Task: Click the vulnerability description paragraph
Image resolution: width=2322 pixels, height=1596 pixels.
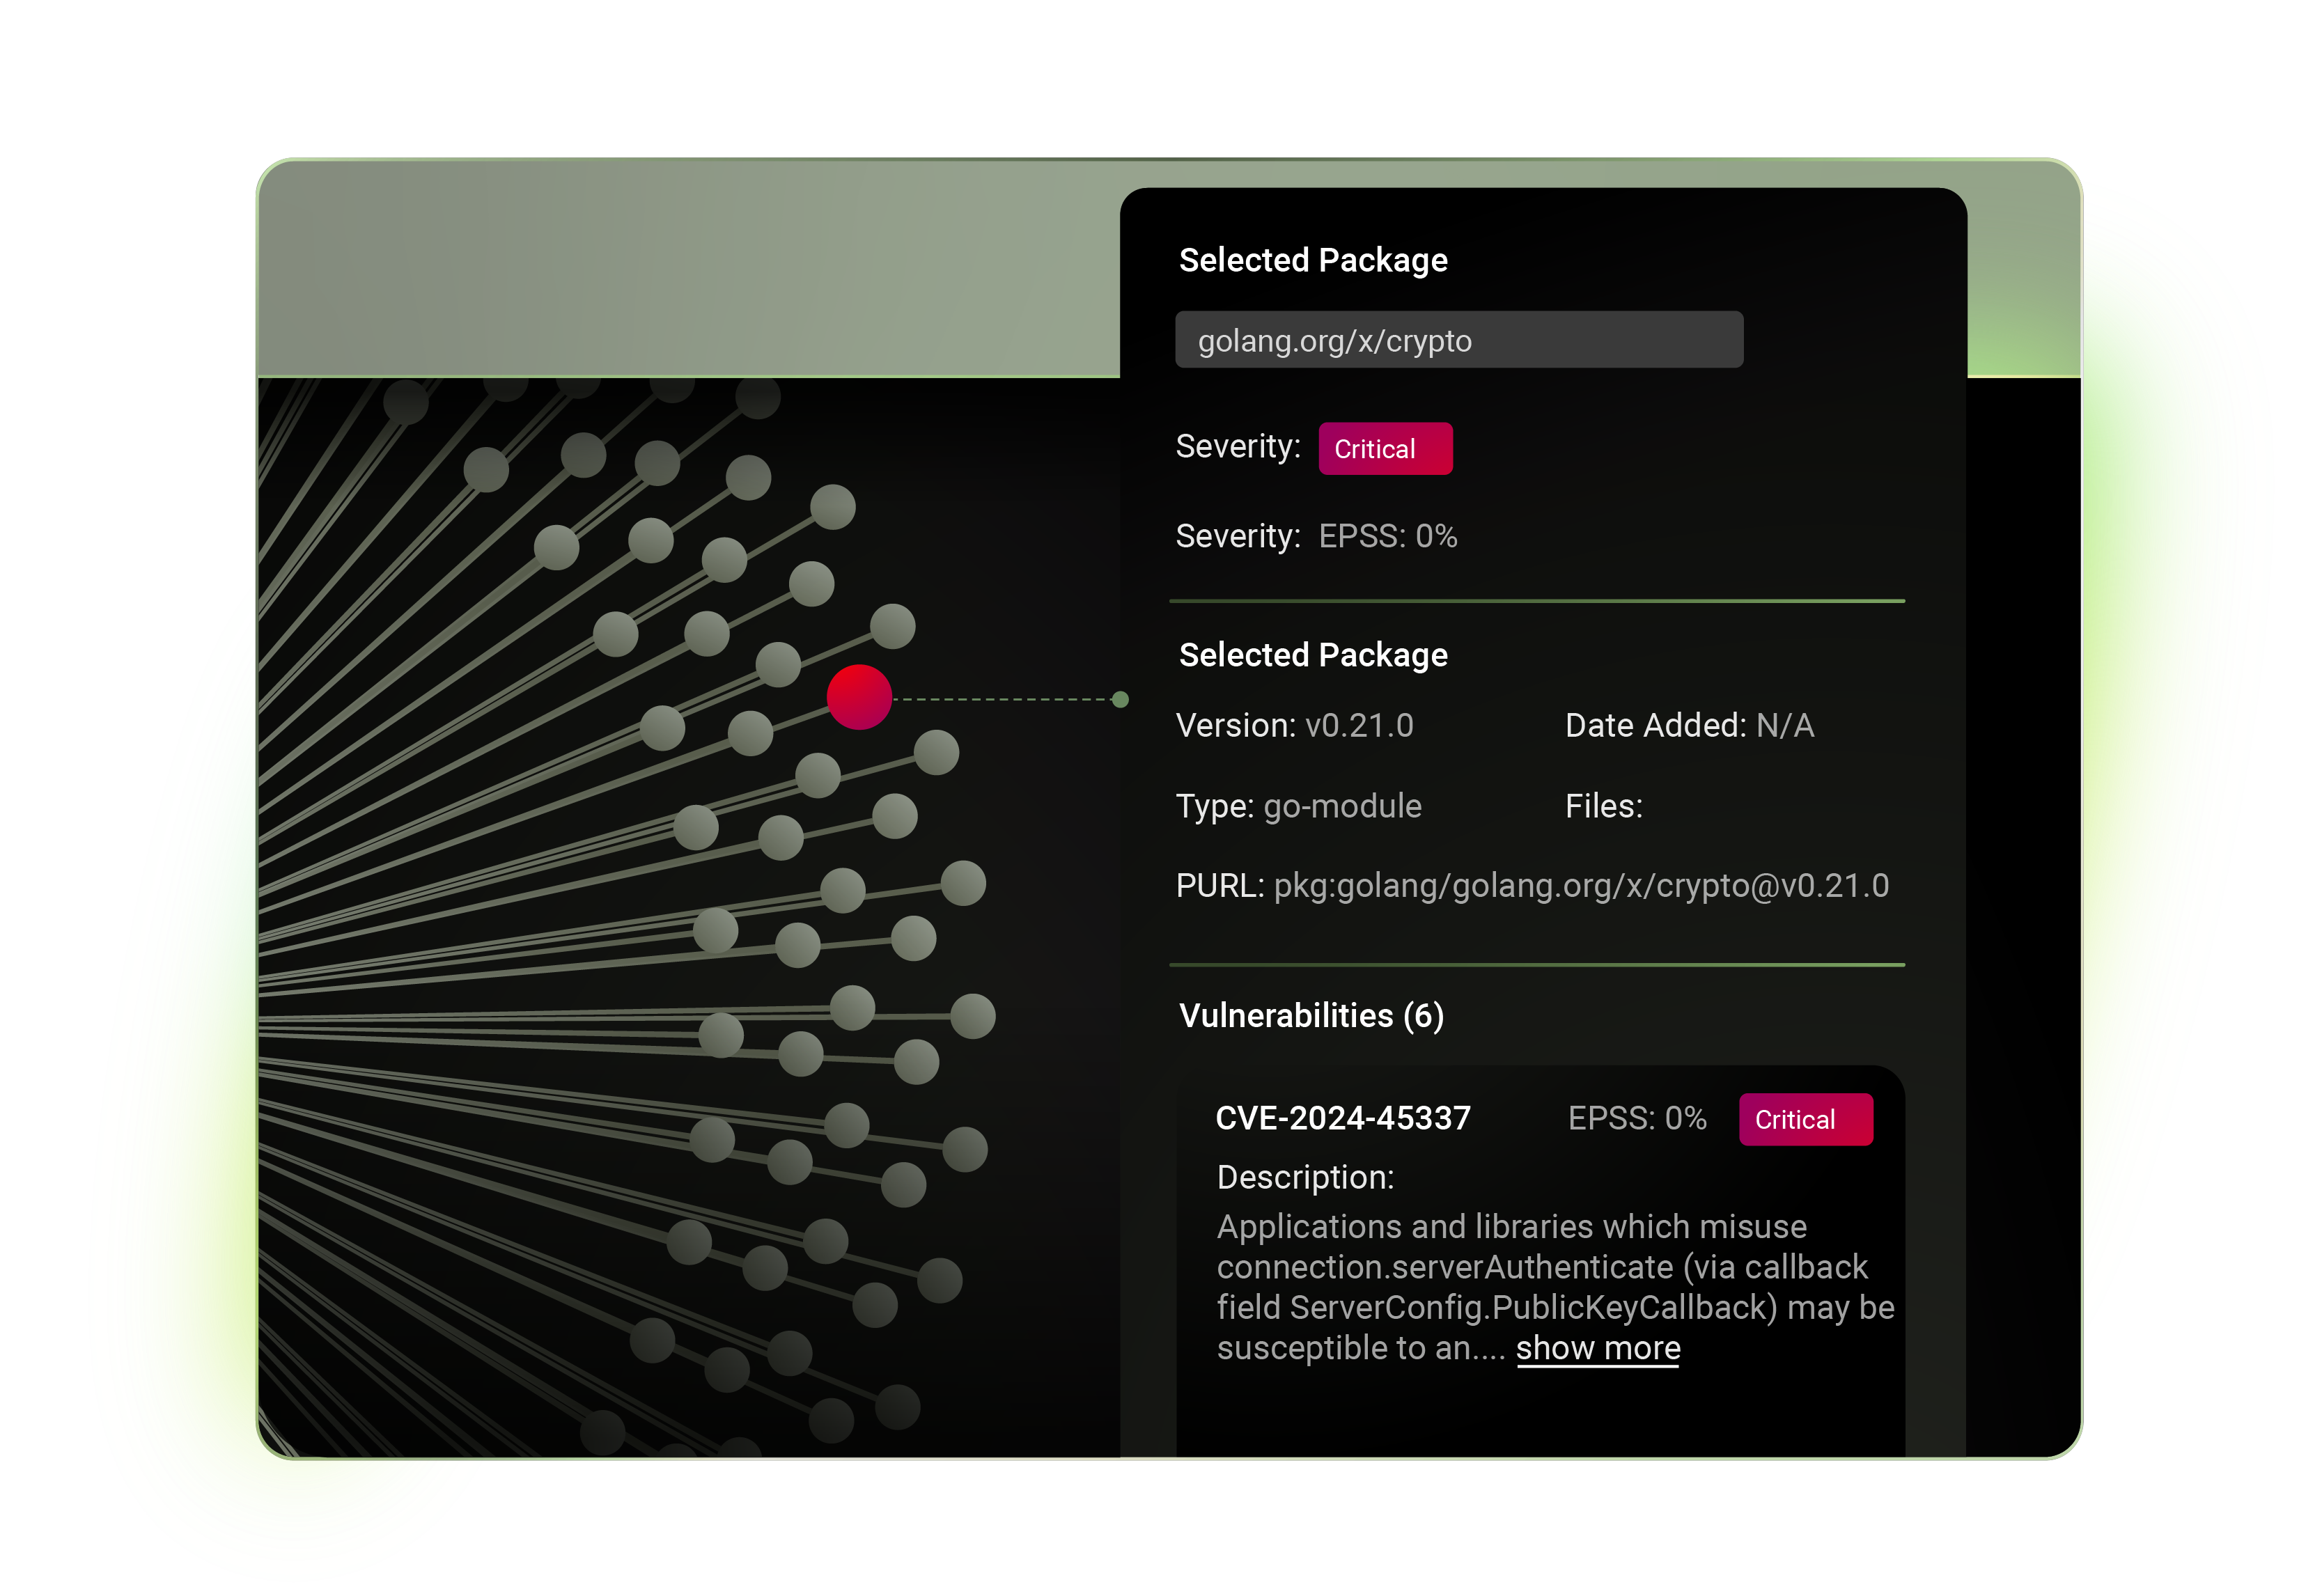Action: (1555, 1288)
